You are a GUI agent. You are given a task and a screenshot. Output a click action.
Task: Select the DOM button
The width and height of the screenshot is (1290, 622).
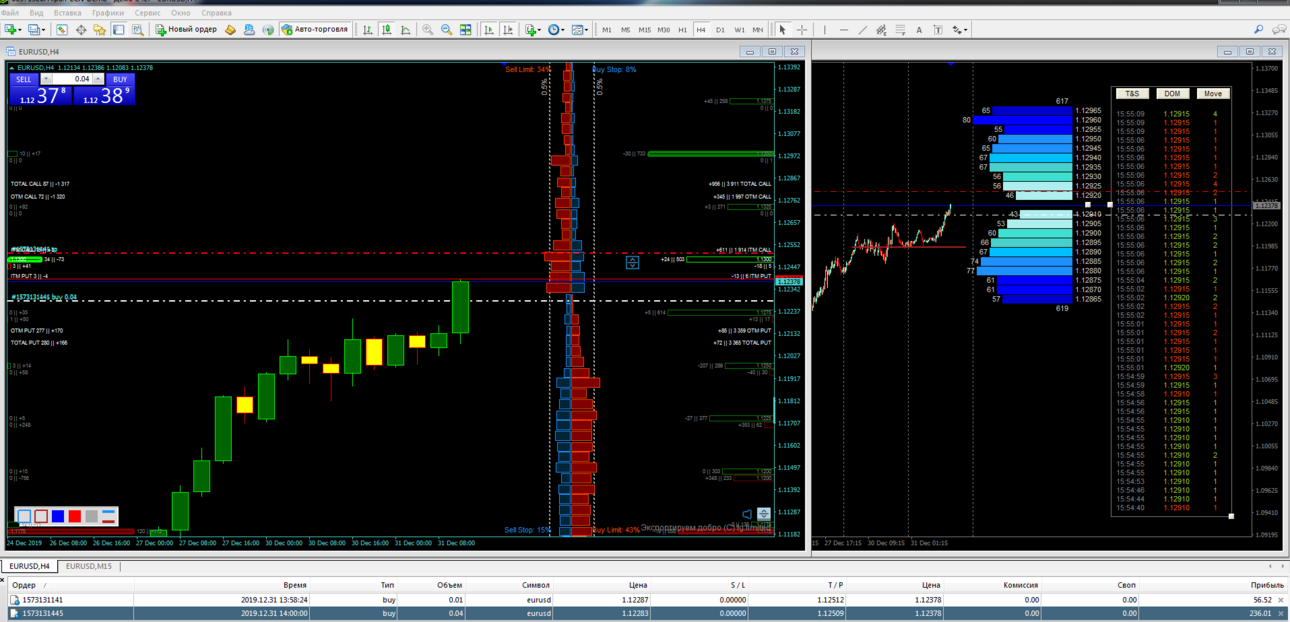point(1172,94)
